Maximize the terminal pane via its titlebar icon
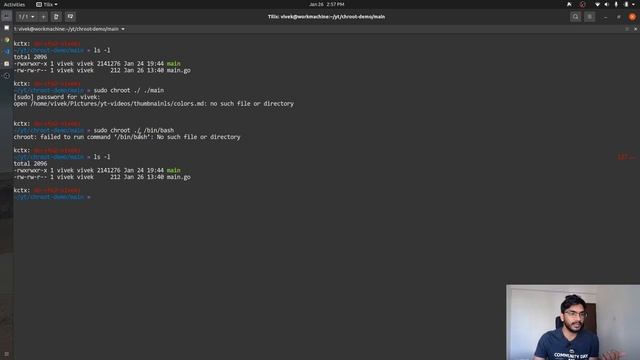The width and height of the screenshot is (640, 360). [627, 29]
